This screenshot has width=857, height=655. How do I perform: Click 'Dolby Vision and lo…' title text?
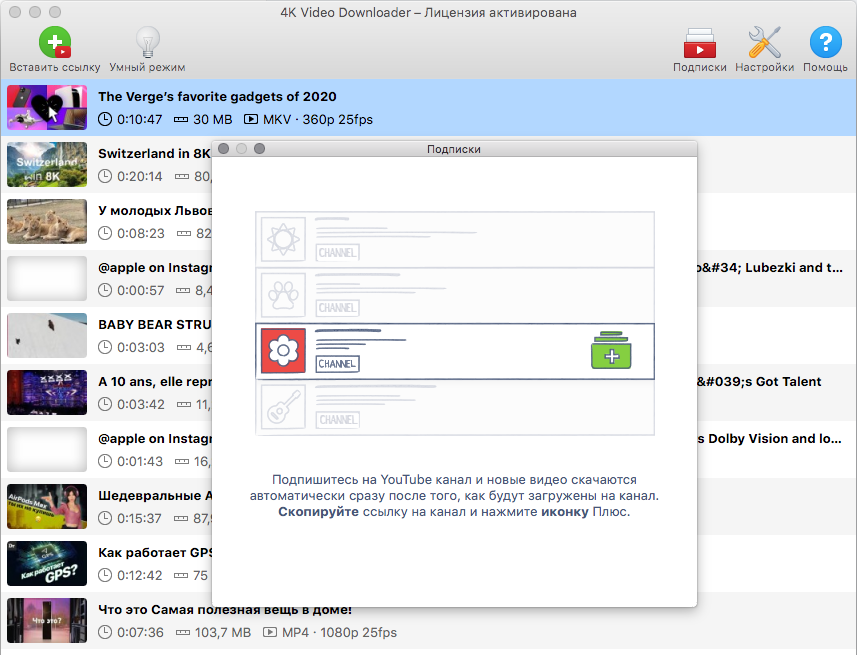coord(774,438)
